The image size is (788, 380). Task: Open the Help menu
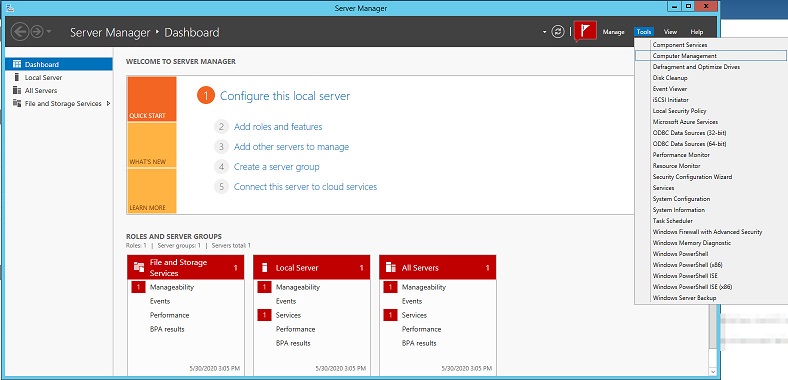(697, 32)
